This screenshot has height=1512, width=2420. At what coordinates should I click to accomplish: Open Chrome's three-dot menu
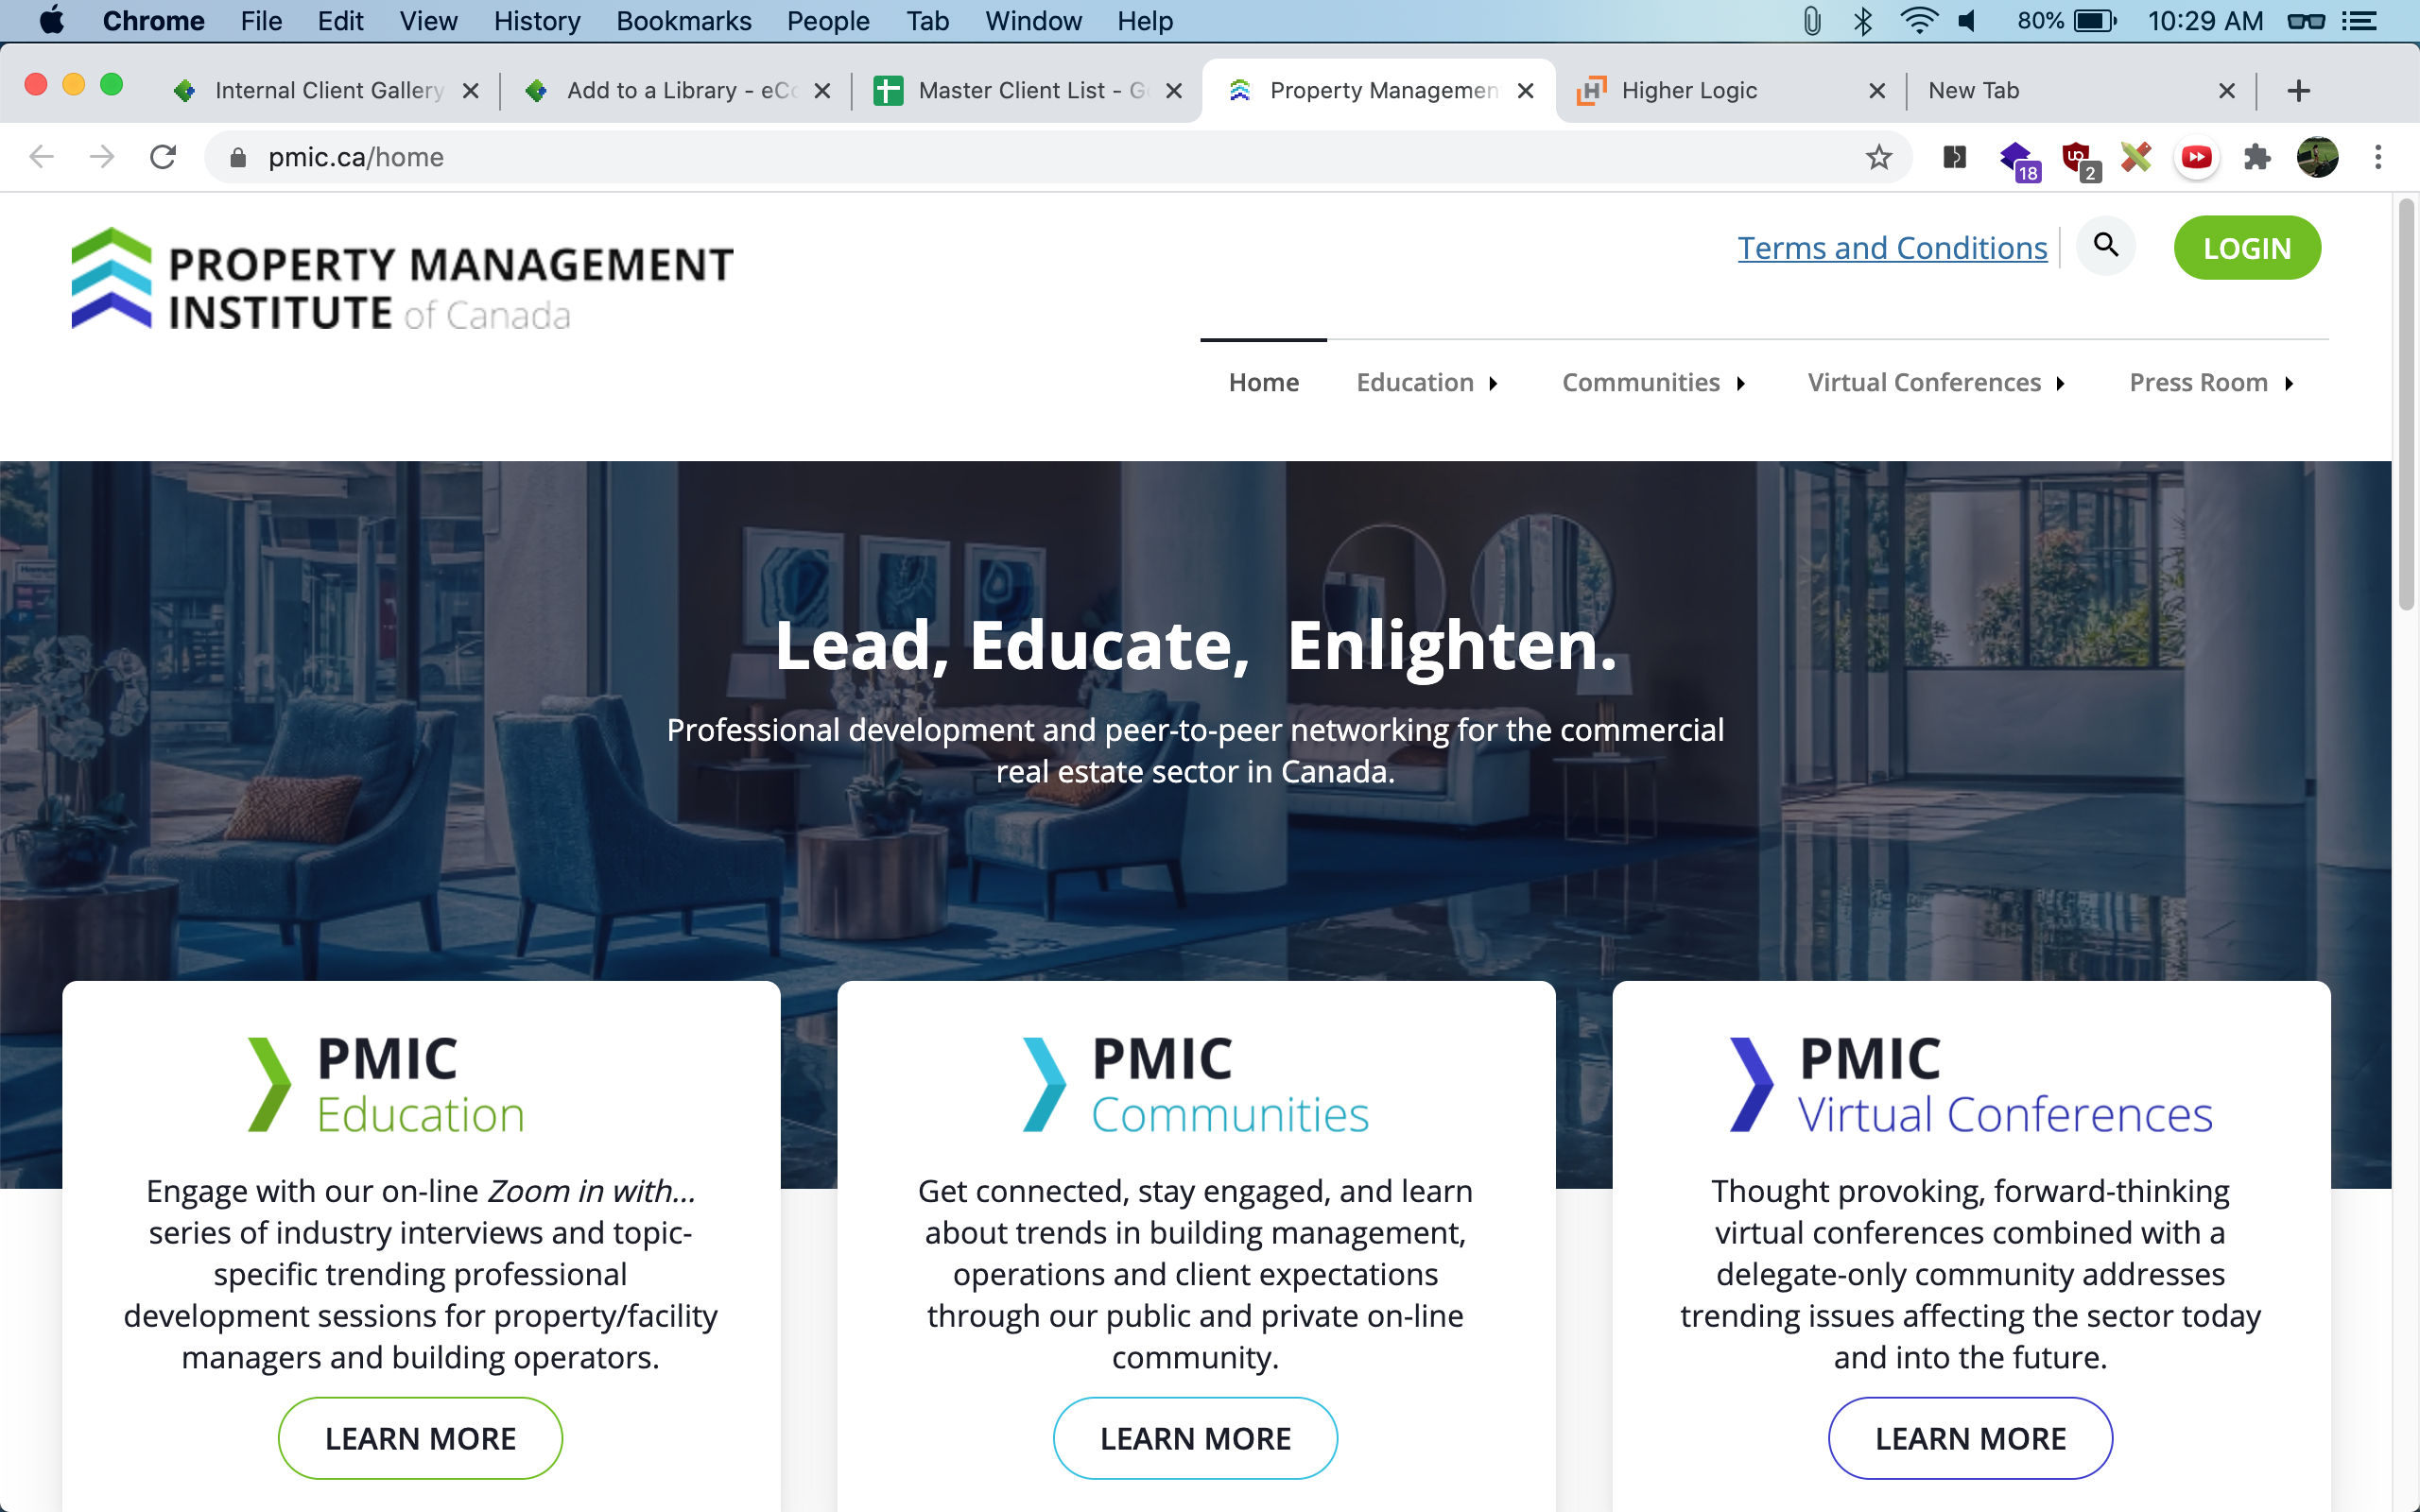click(2378, 157)
